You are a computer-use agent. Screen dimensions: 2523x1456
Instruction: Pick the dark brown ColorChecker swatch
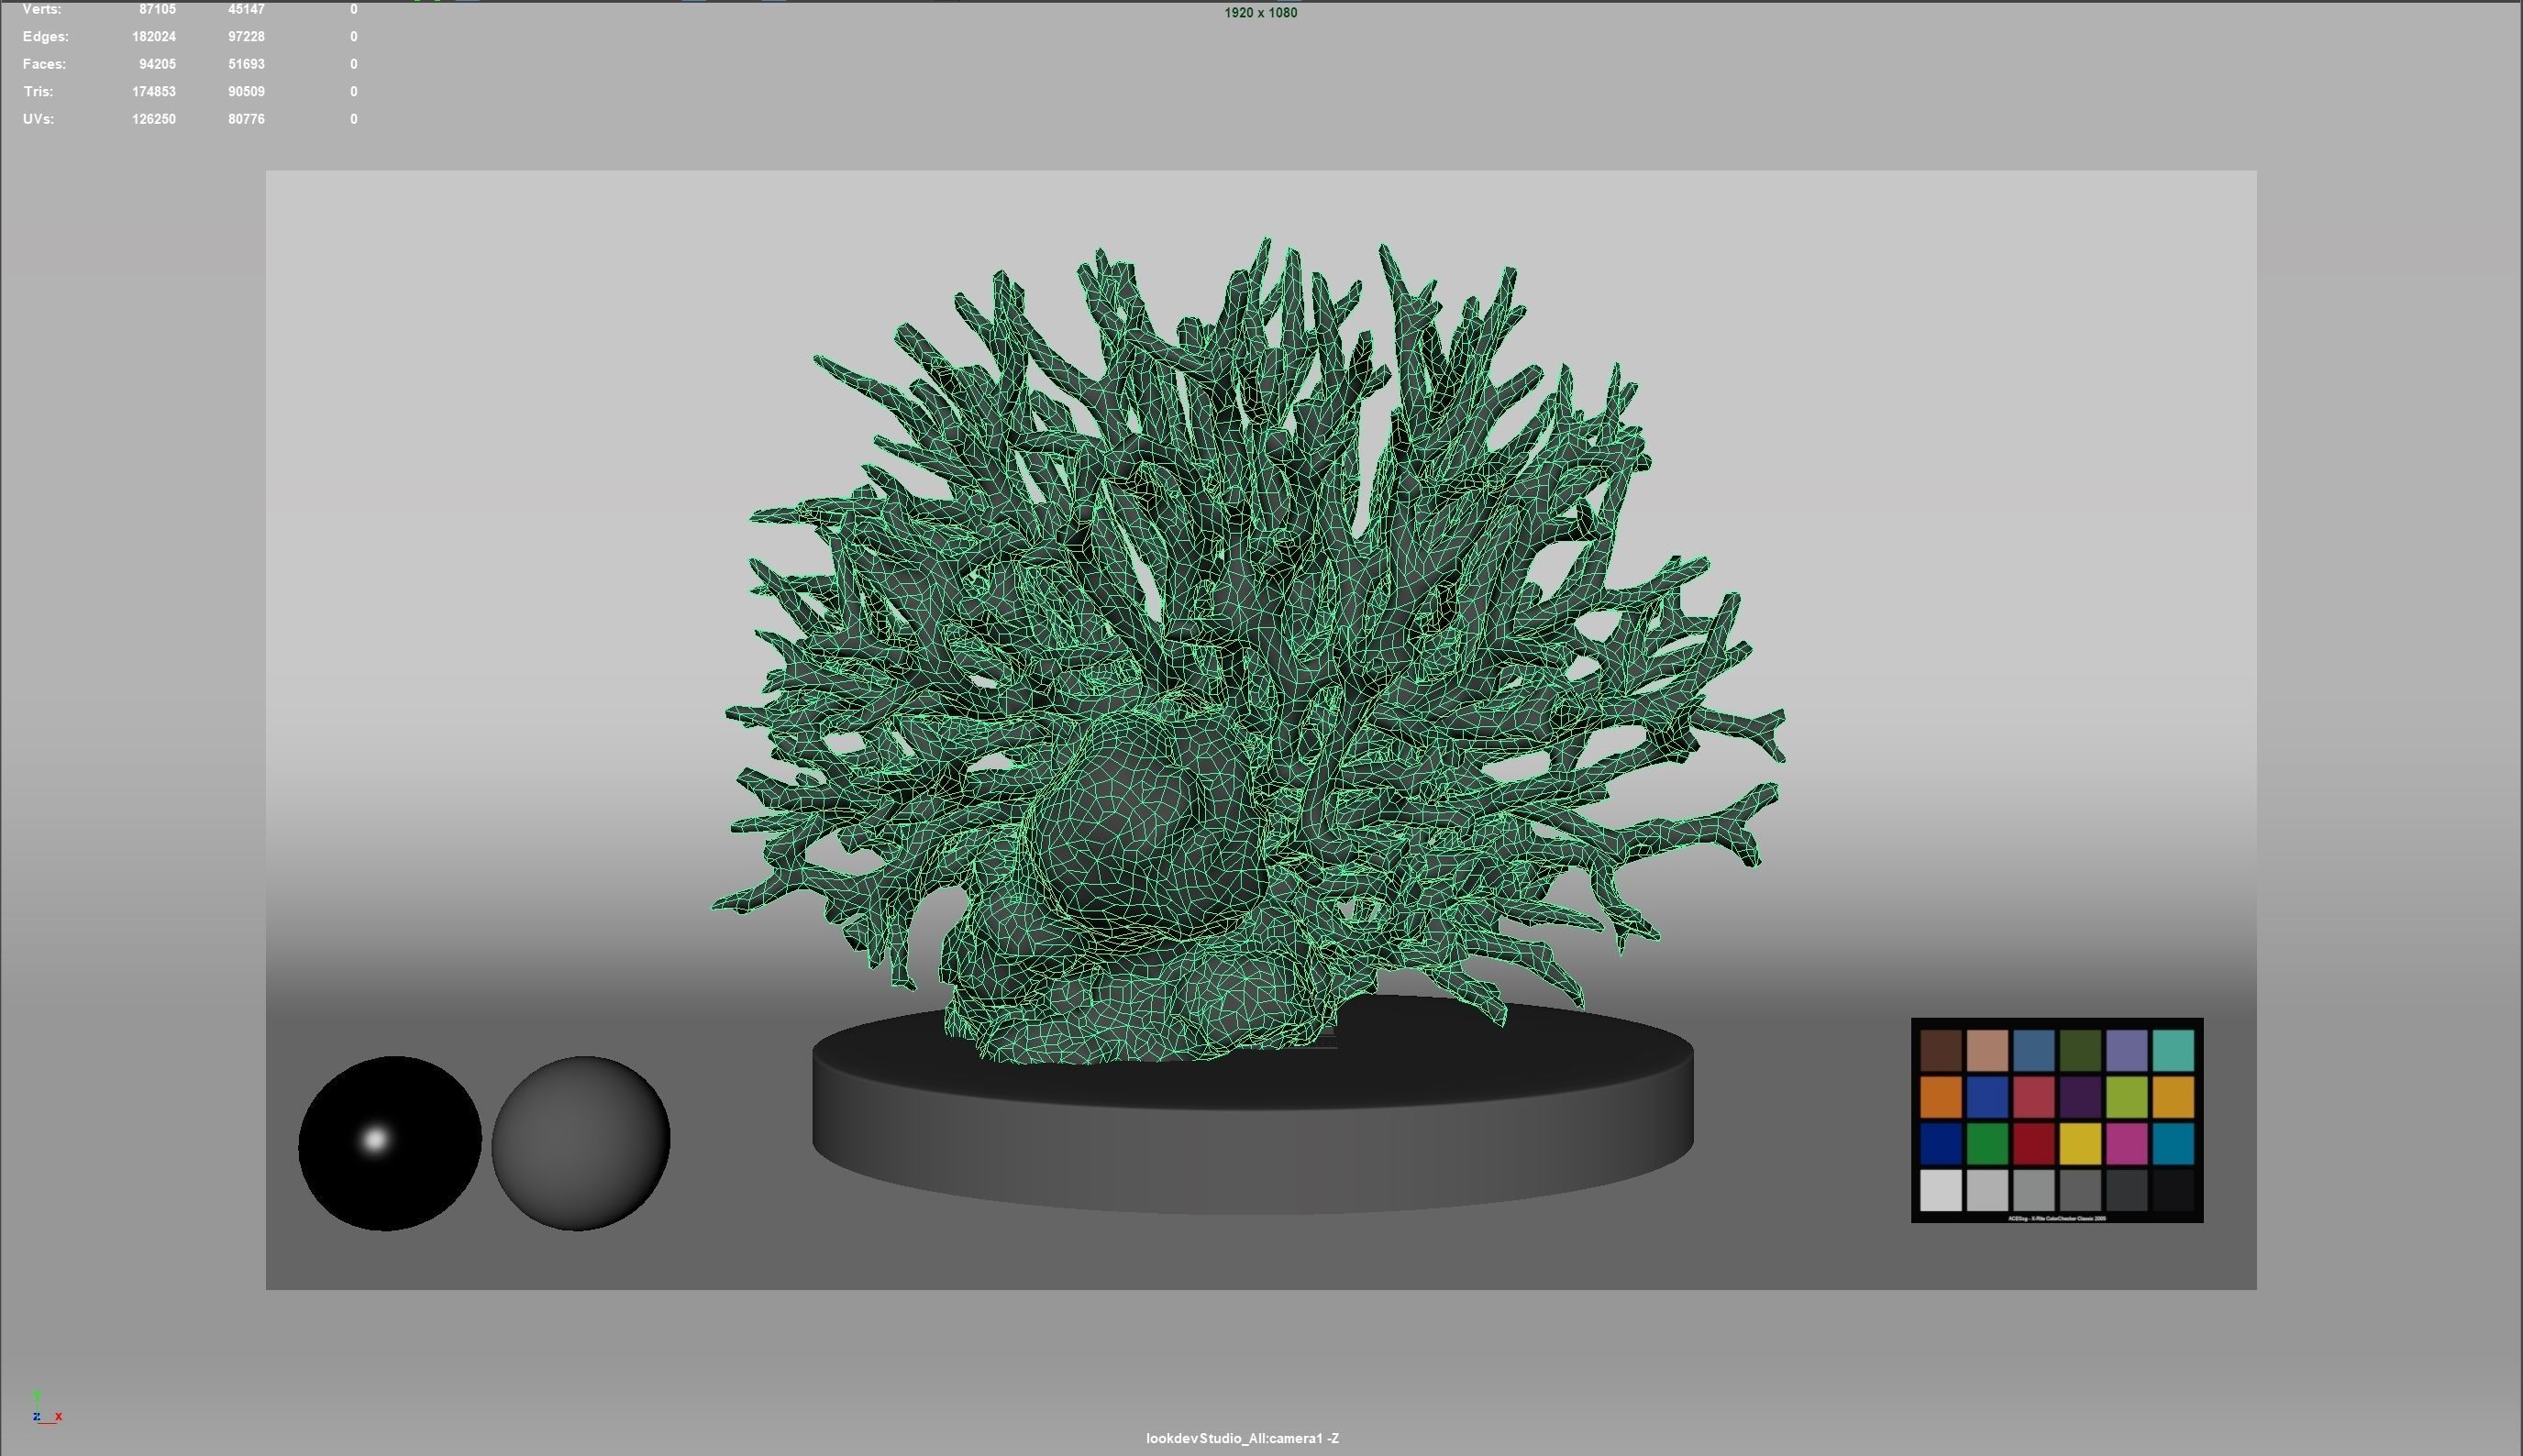(x=1941, y=1051)
